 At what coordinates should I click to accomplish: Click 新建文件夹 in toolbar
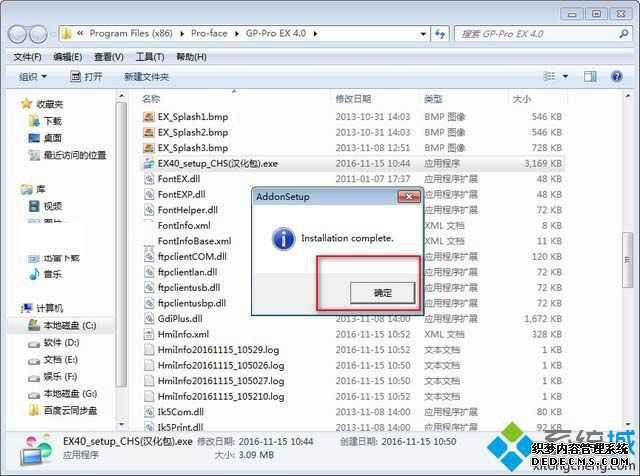pos(146,76)
